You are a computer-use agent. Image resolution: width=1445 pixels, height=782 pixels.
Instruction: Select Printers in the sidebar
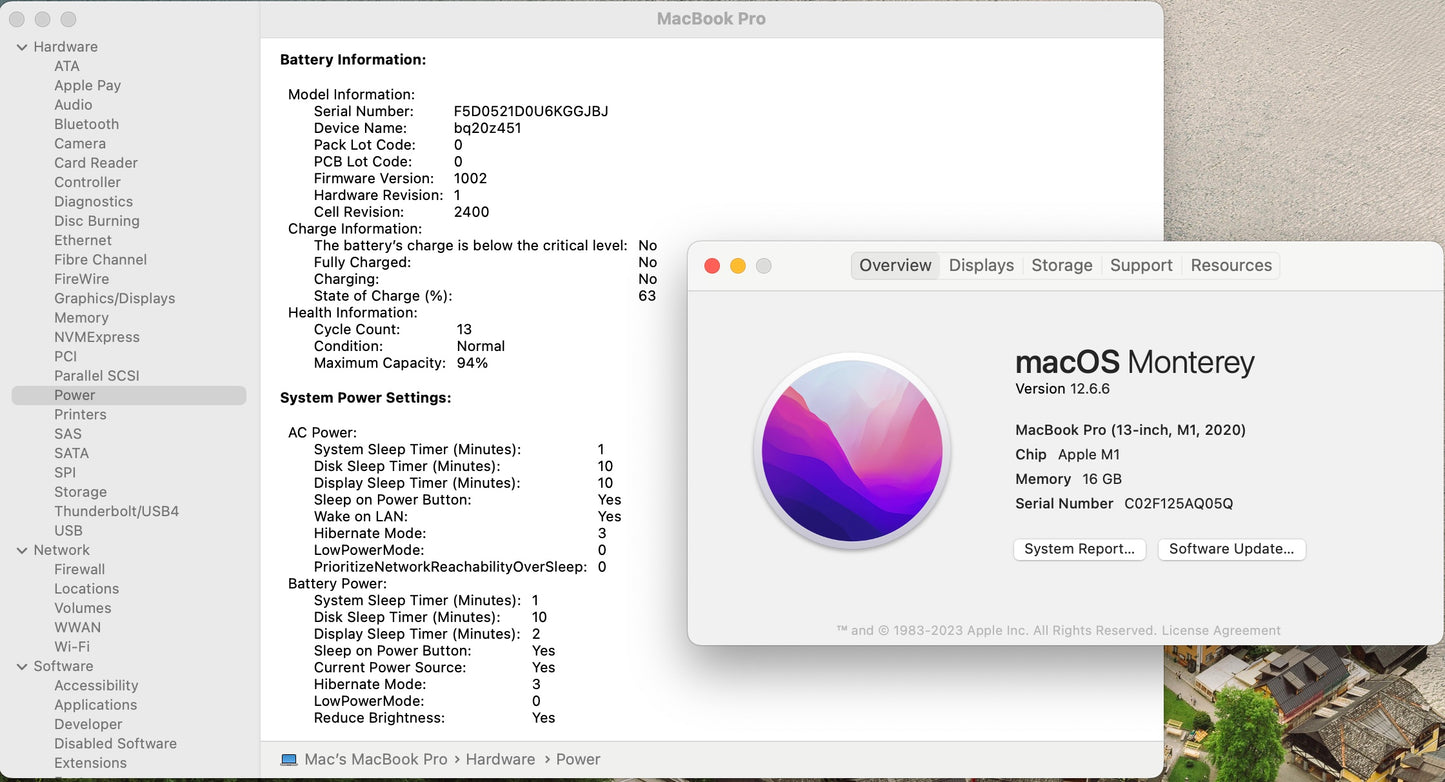pos(81,414)
